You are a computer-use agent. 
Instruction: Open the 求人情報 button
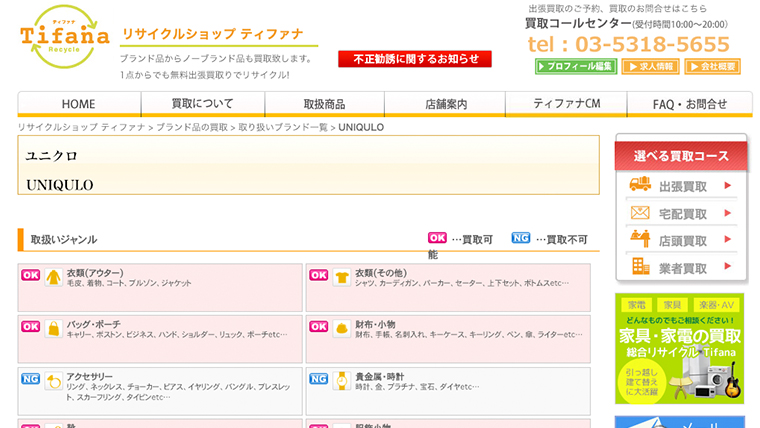click(650, 66)
